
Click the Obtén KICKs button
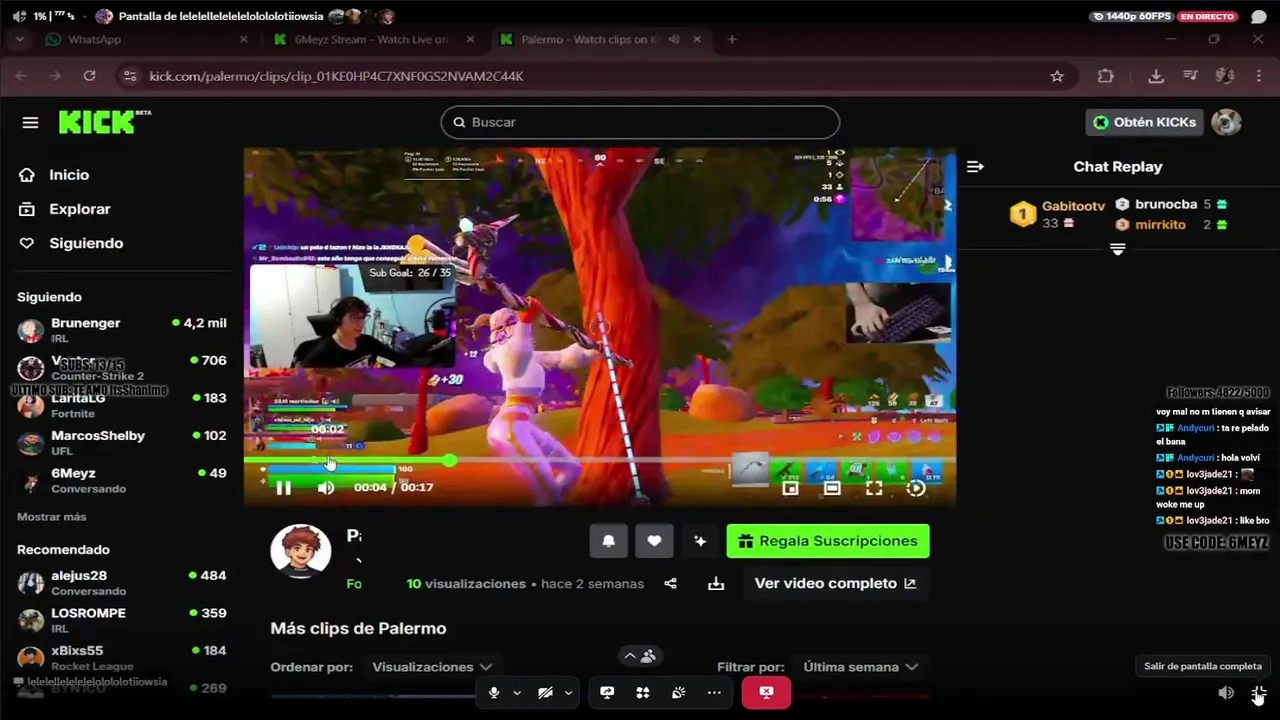[1144, 122]
